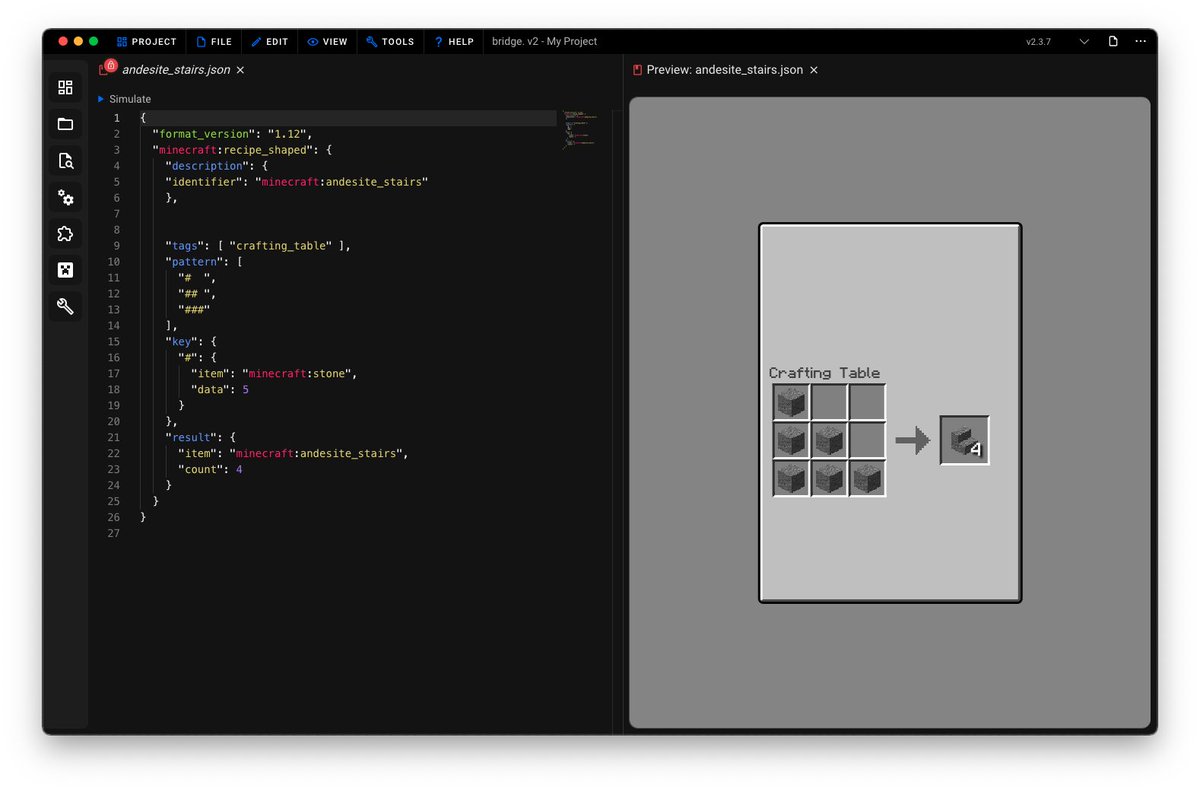This screenshot has width=1200, height=791.
Task: Open the FILE menu
Action: tap(214, 42)
